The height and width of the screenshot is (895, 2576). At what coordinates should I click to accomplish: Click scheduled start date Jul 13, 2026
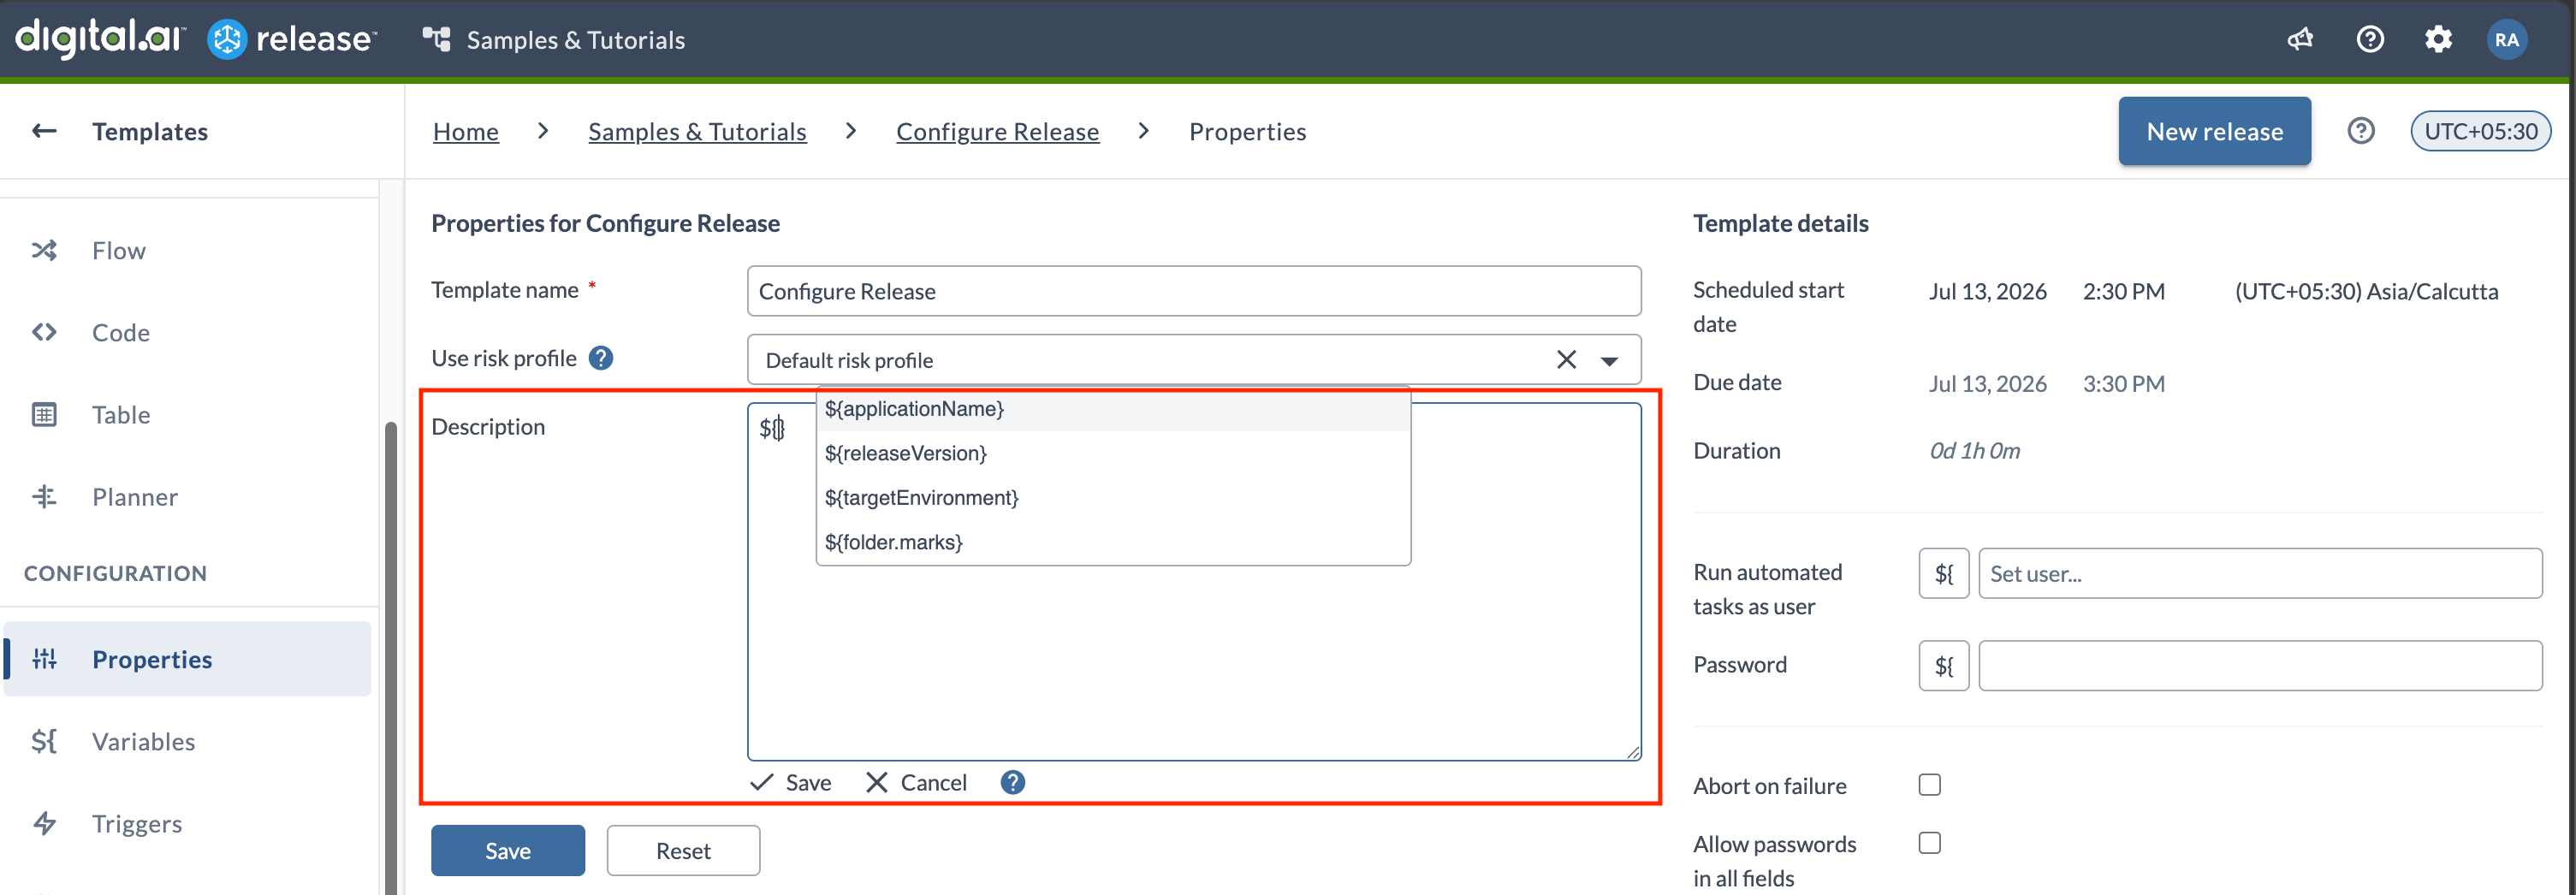(x=1987, y=291)
